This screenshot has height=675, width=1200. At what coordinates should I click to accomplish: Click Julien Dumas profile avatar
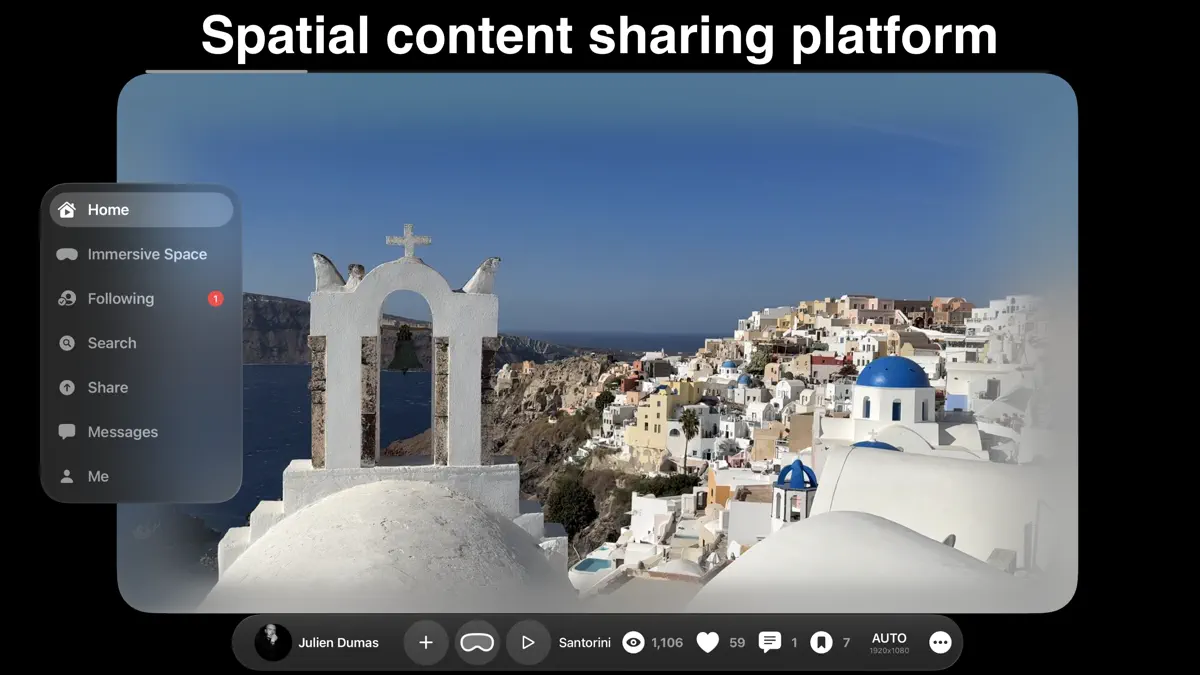click(273, 642)
